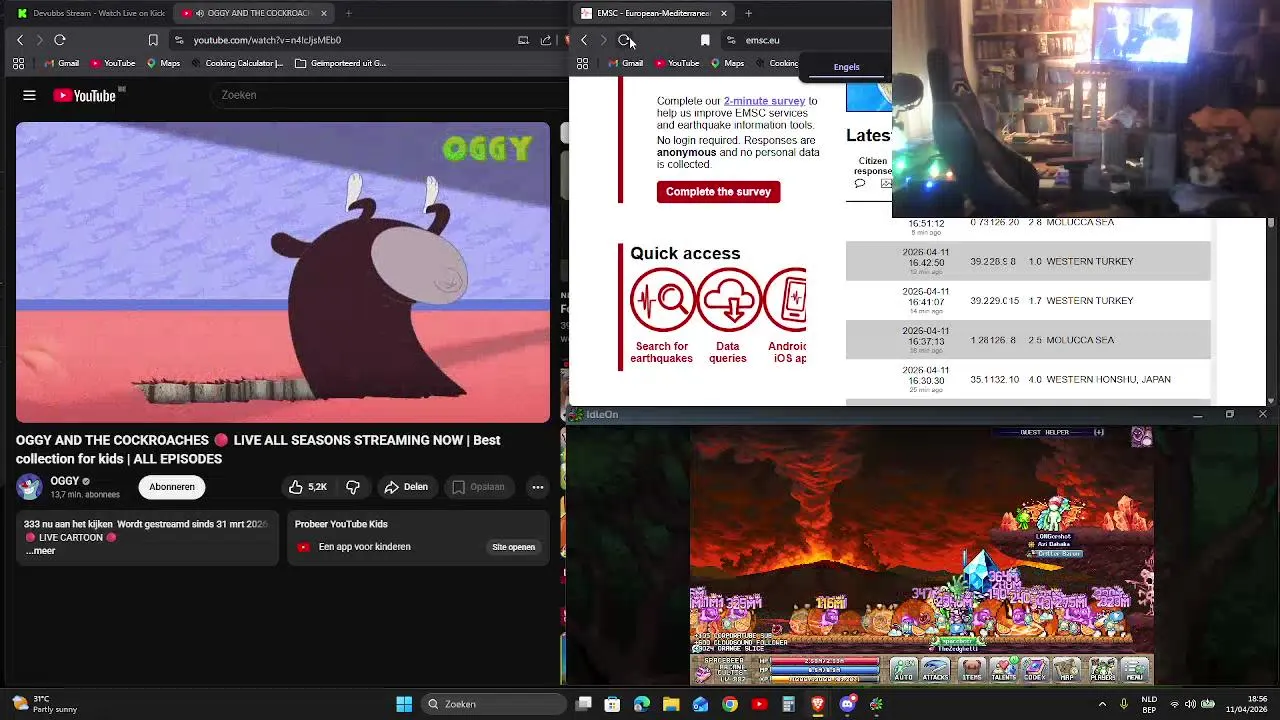1280x720 pixels.
Task: Open the 31°C weather widget
Action: (45, 704)
